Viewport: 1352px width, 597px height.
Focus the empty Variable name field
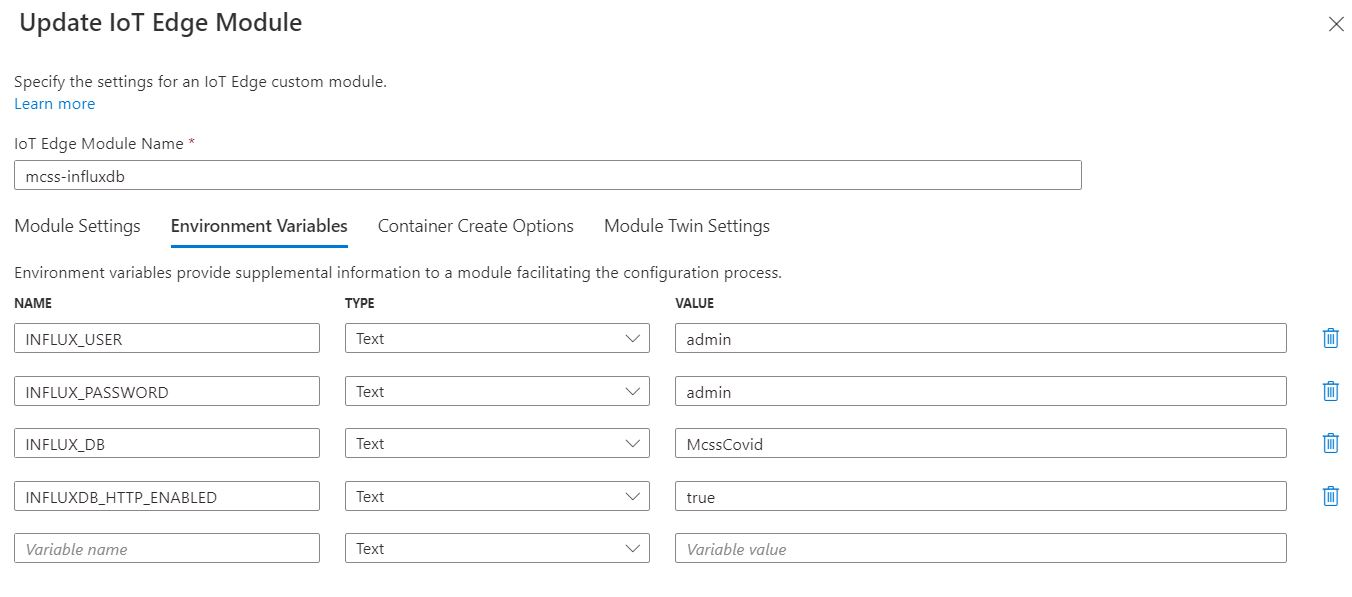(167, 548)
